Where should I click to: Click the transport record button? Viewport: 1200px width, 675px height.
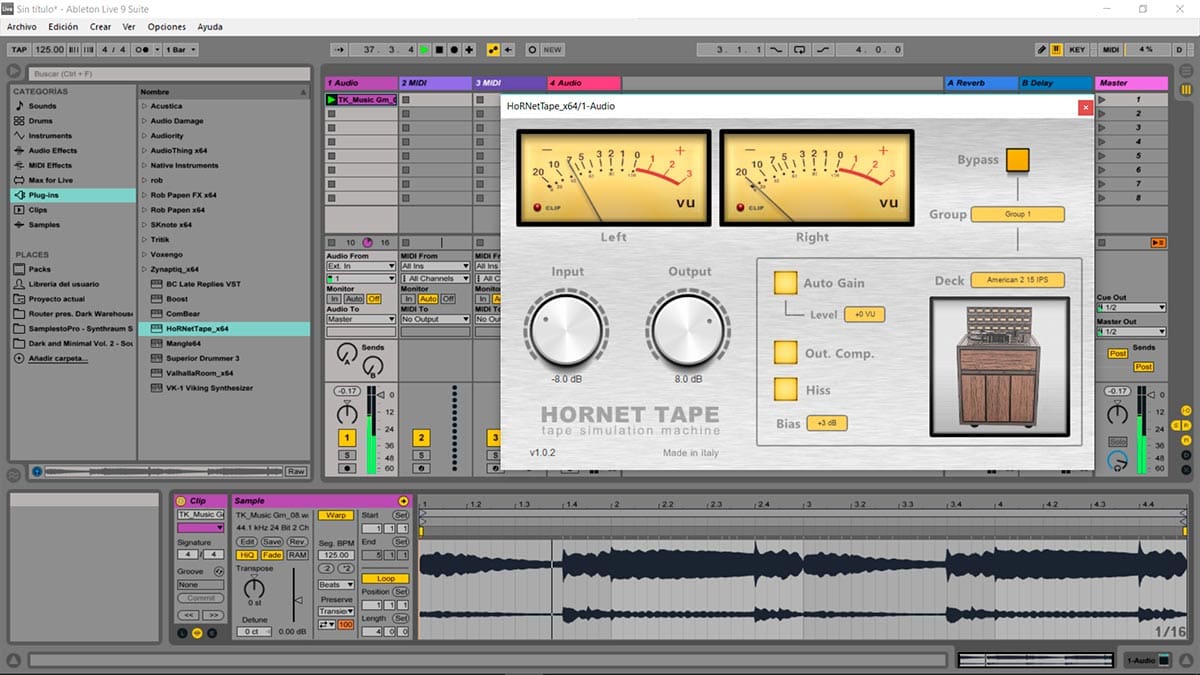pyautogui.click(x=455, y=49)
